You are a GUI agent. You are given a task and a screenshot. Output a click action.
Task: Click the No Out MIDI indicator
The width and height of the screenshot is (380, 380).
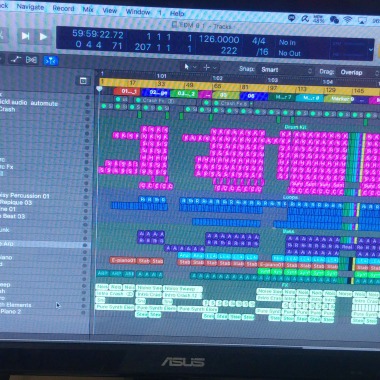[x=290, y=53]
